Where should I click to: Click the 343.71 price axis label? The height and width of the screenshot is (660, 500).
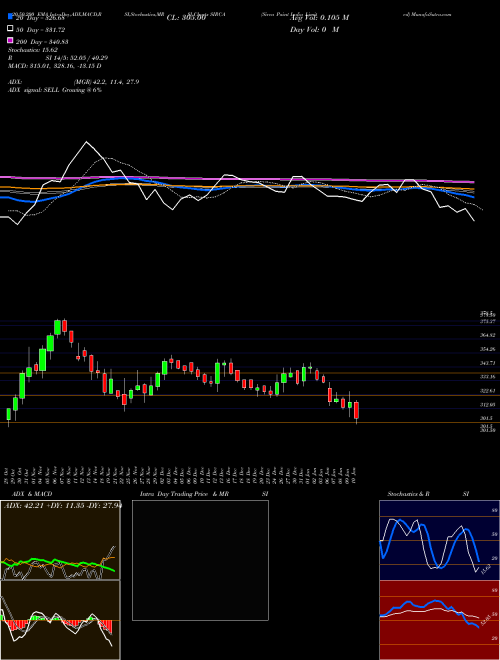(488, 363)
